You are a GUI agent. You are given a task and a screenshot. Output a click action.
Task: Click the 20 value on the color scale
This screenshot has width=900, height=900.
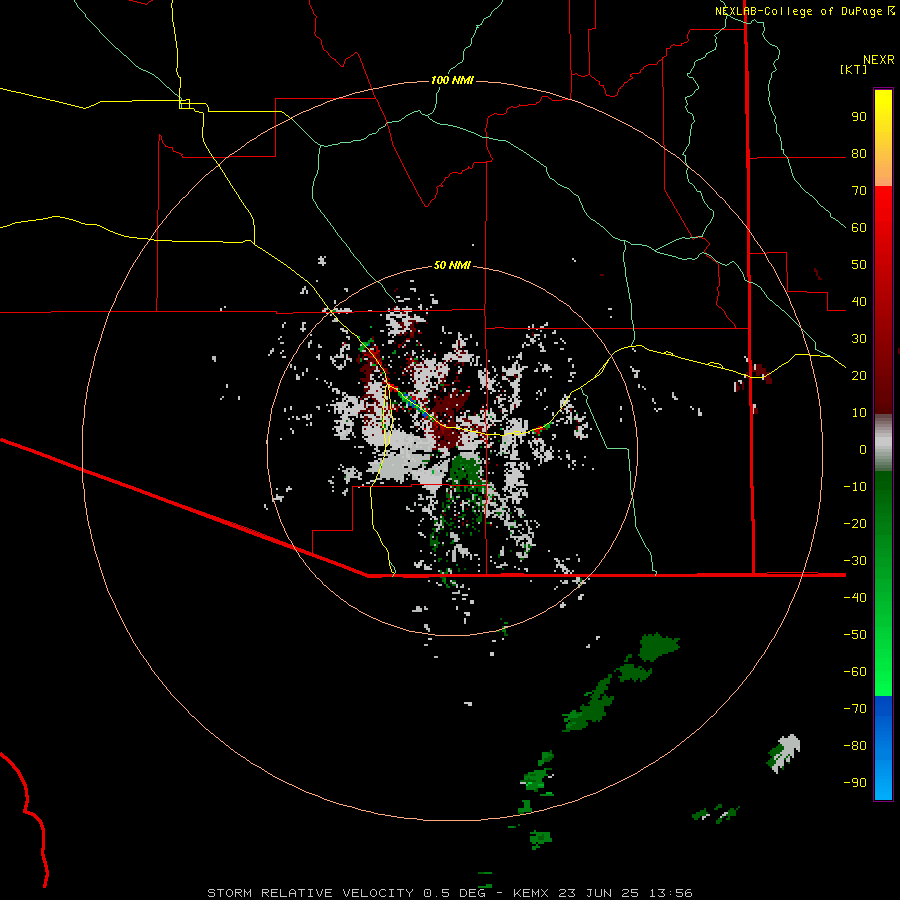pyautogui.click(x=859, y=375)
